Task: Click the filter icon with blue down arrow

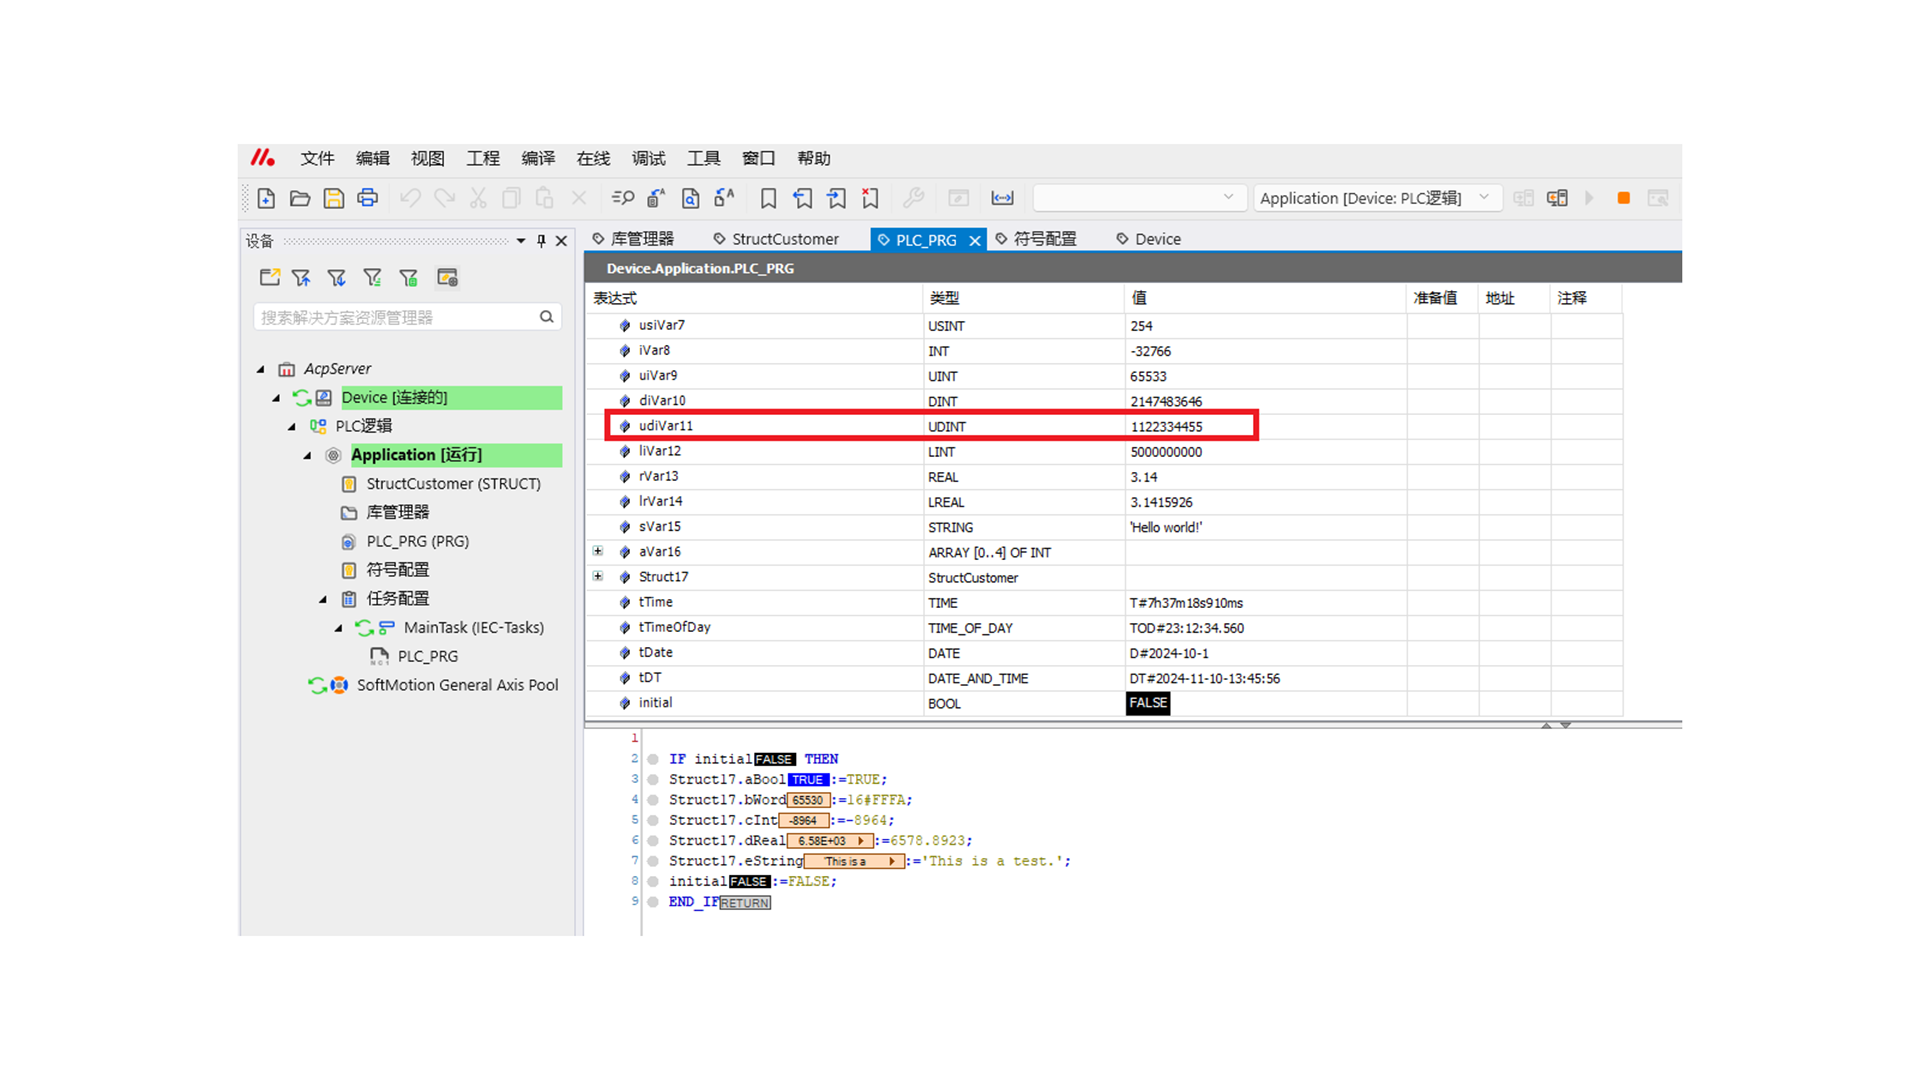Action: 337,277
